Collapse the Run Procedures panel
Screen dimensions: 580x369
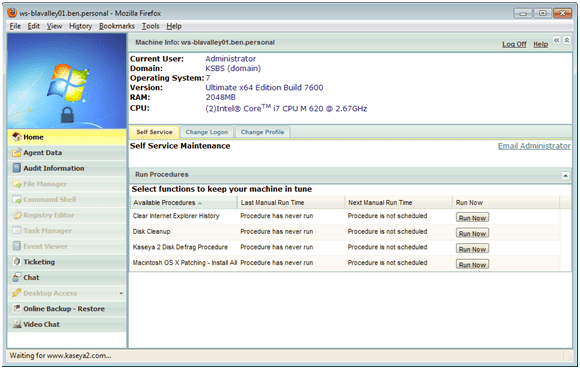coord(565,176)
